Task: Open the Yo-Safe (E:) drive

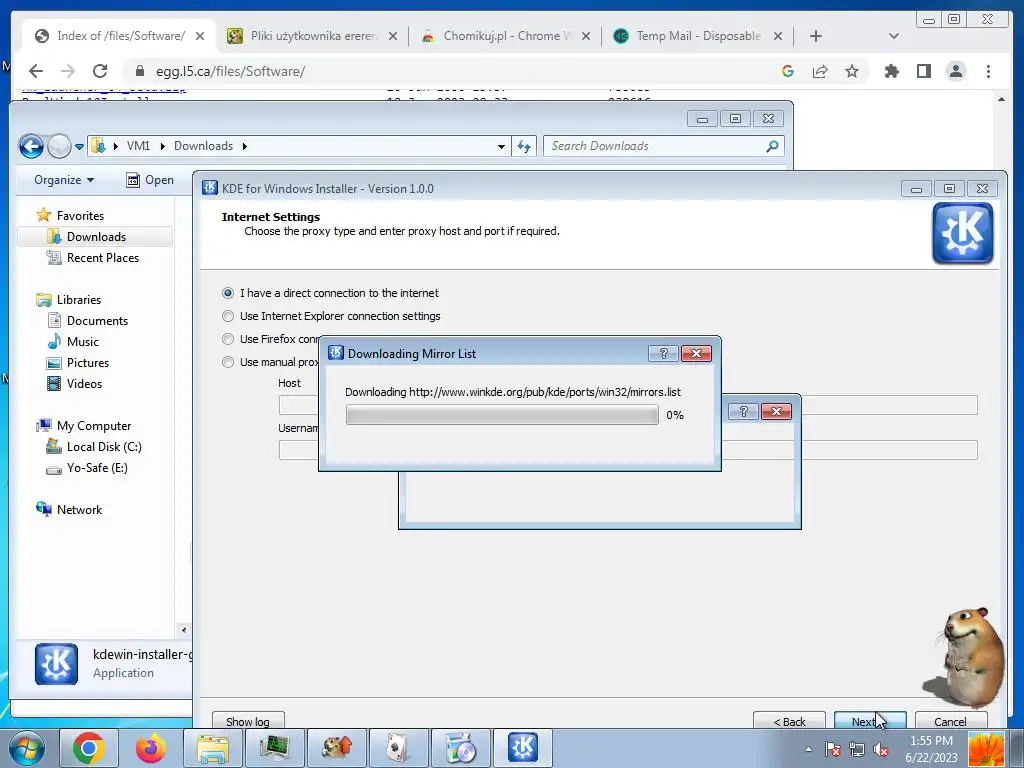Action: tap(97, 468)
